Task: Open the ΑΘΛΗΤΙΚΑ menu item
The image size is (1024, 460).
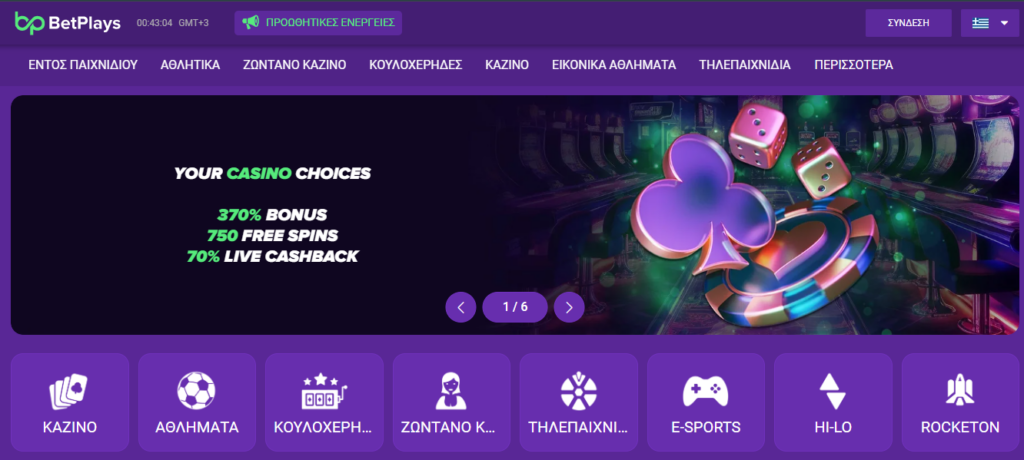Action: pyautogui.click(x=190, y=65)
